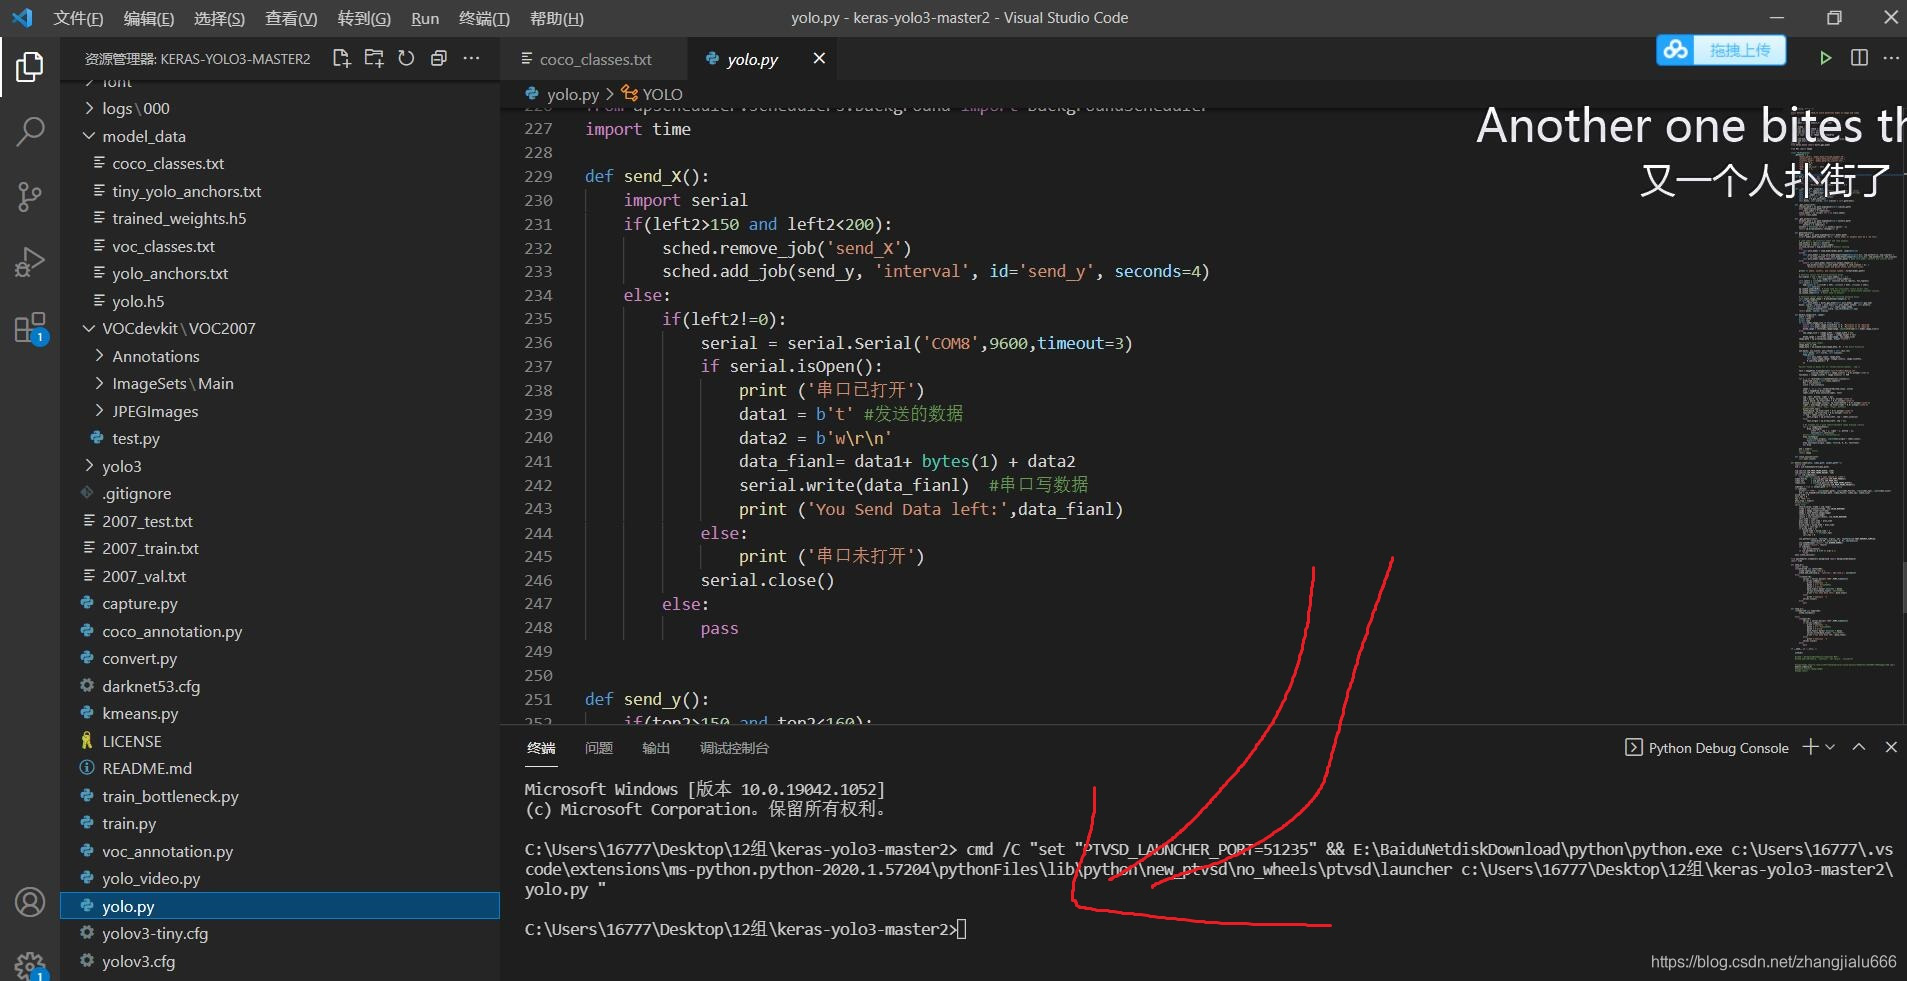Open the 查看(V) menu
The width and height of the screenshot is (1907, 981).
point(291,18)
